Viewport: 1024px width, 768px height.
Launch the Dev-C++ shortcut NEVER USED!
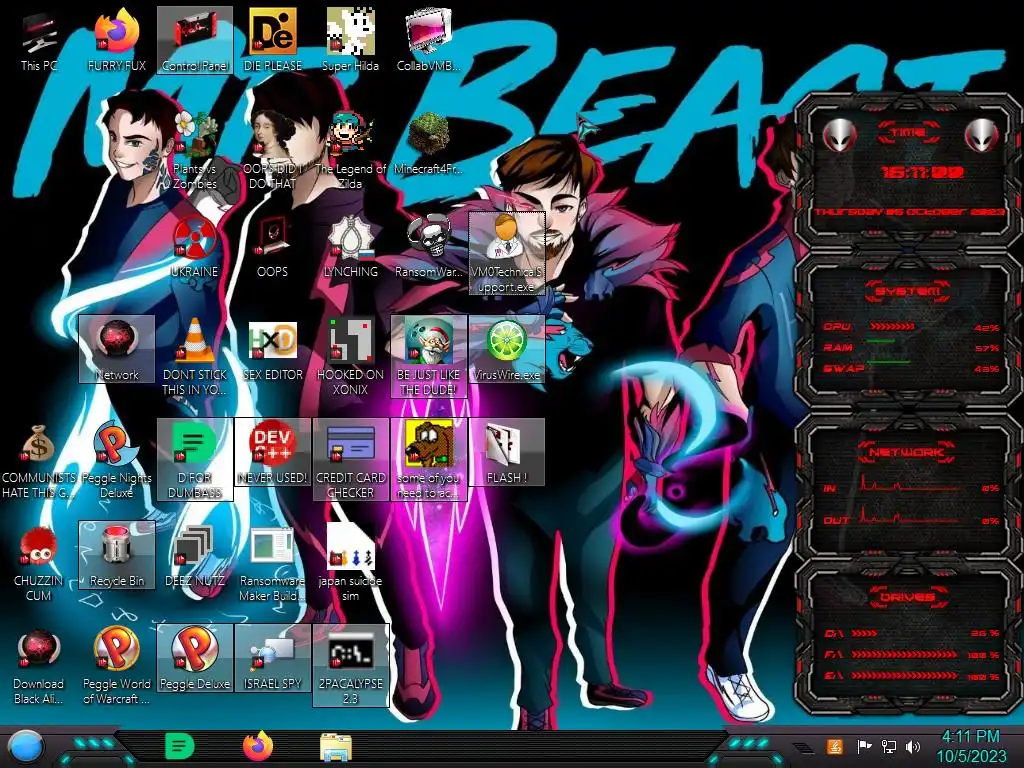272,453
